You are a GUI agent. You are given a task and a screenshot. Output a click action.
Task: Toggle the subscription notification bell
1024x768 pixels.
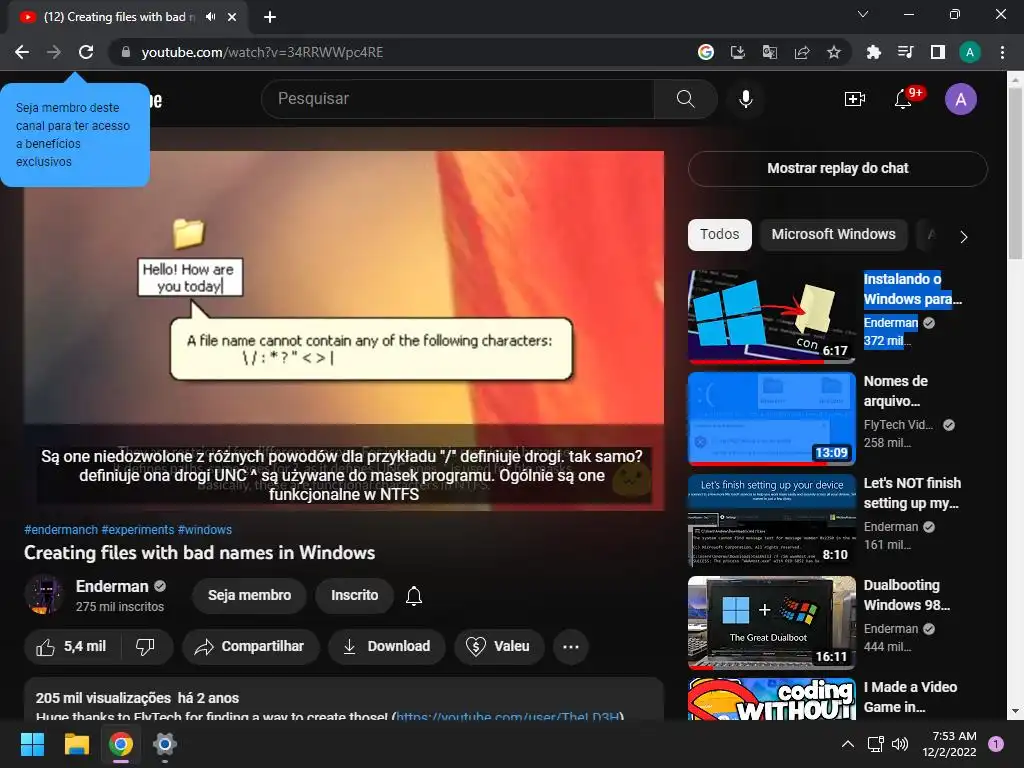414,596
